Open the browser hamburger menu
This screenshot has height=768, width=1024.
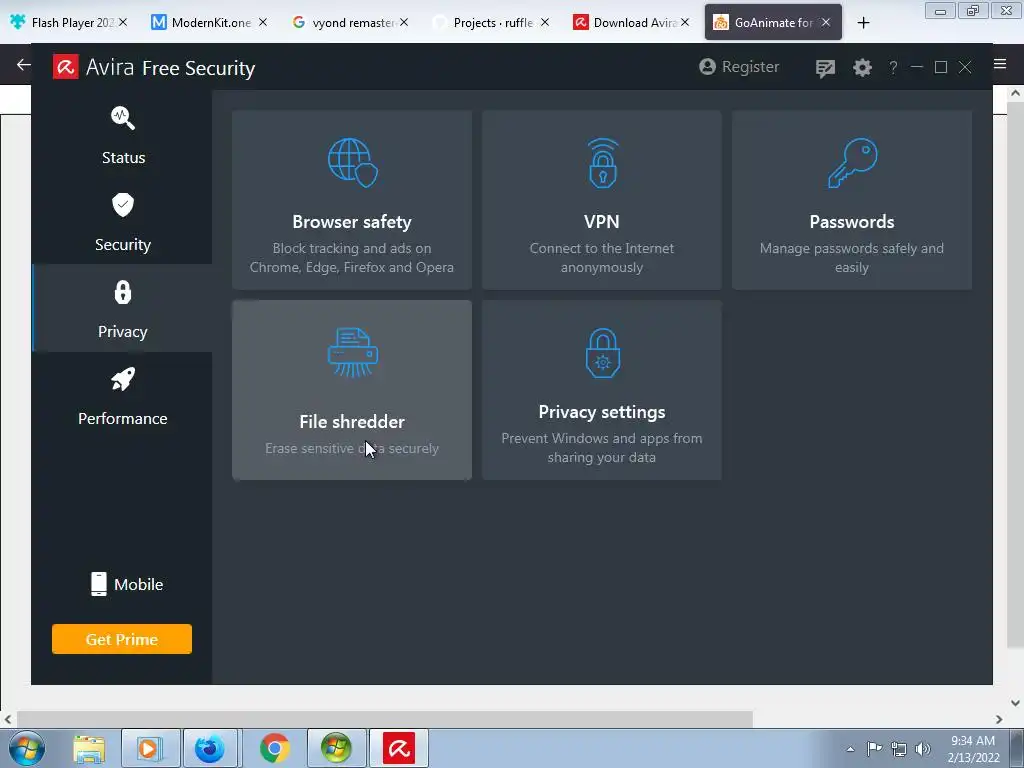(x=1000, y=63)
